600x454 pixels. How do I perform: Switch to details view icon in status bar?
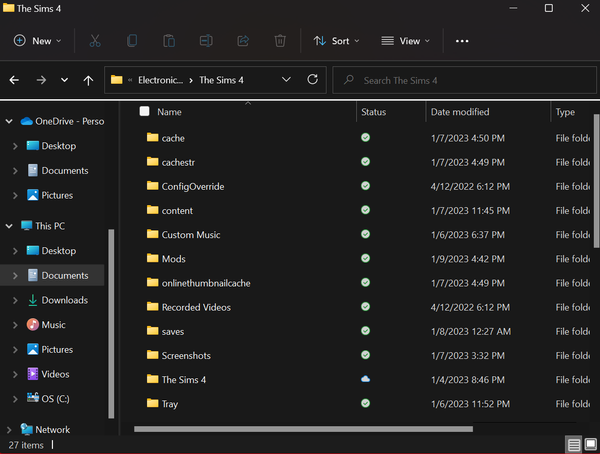[574, 445]
